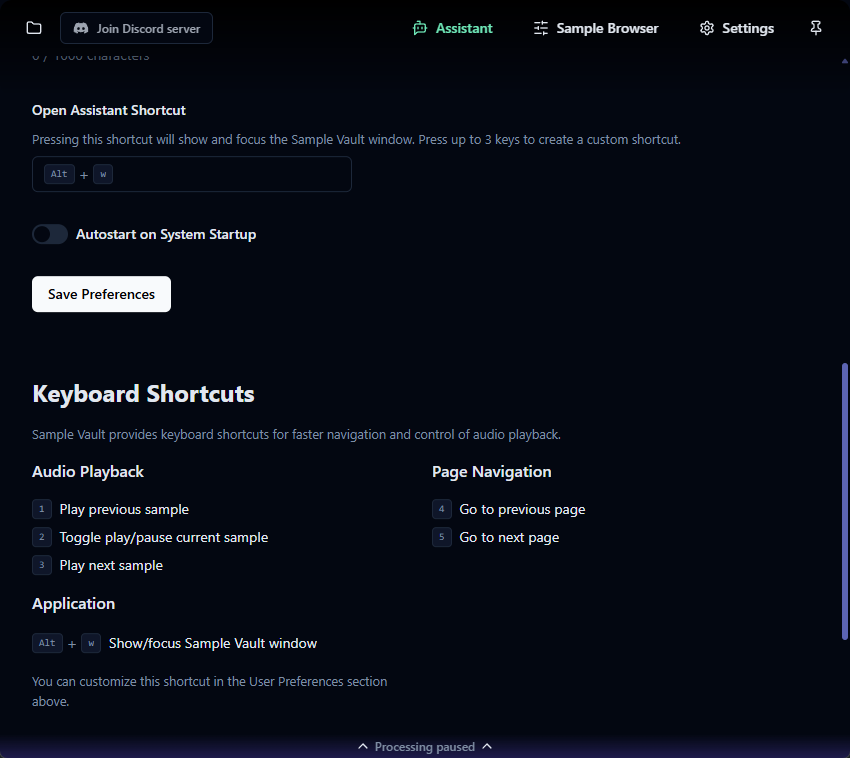Click the key 2 badge for play/pause

(42, 537)
